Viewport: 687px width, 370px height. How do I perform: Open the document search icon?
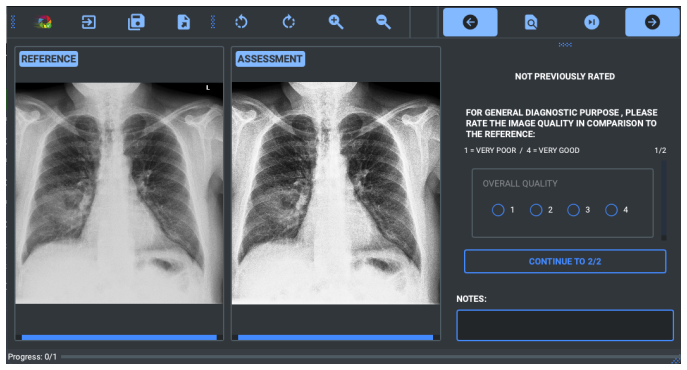tap(531, 22)
